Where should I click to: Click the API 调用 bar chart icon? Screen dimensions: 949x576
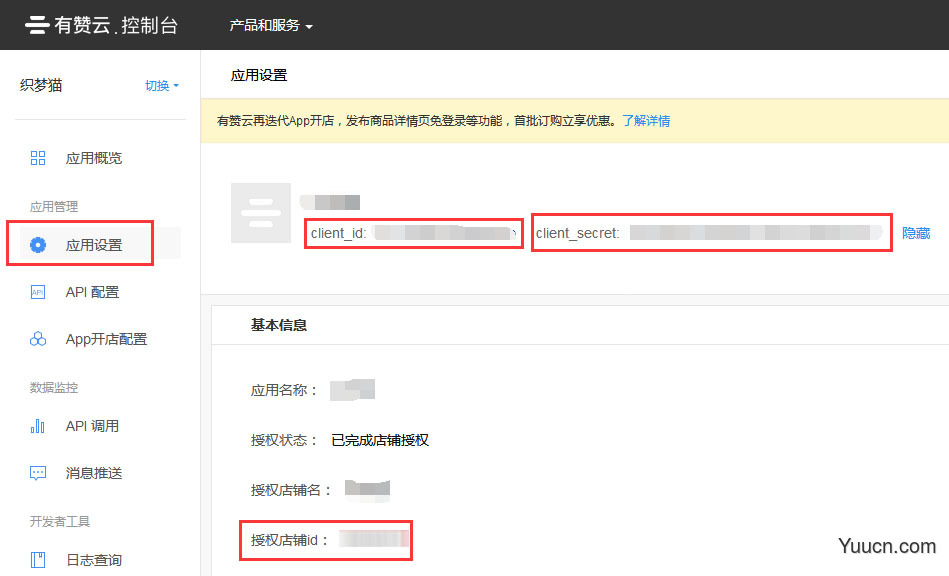[38, 426]
